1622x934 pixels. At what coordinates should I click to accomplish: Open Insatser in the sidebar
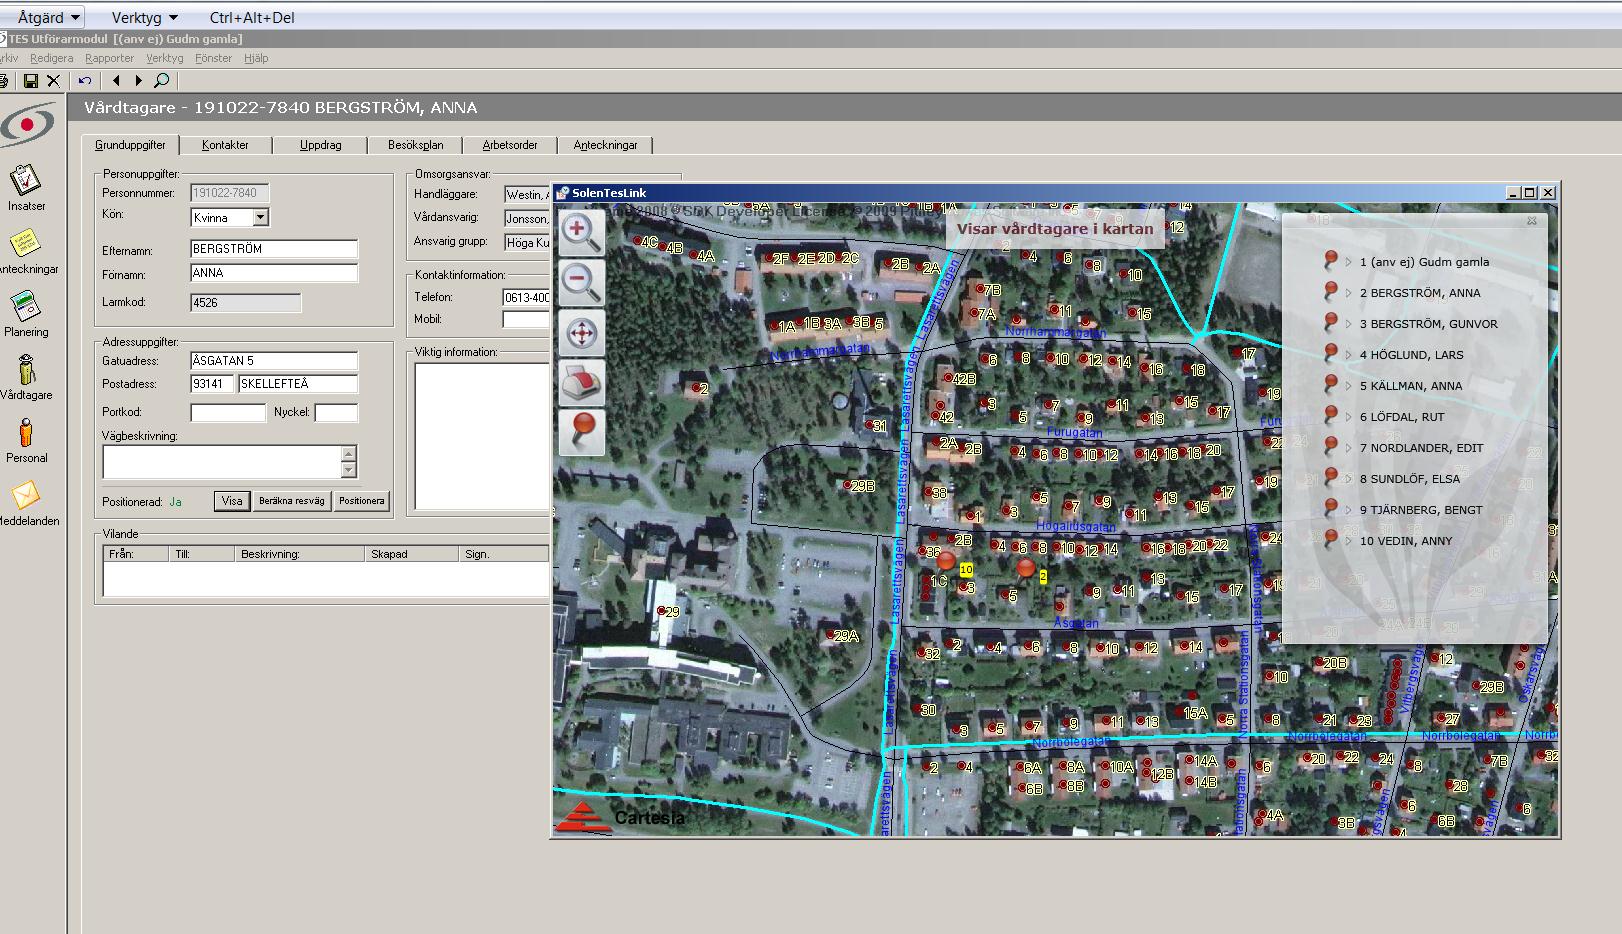point(26,187)
